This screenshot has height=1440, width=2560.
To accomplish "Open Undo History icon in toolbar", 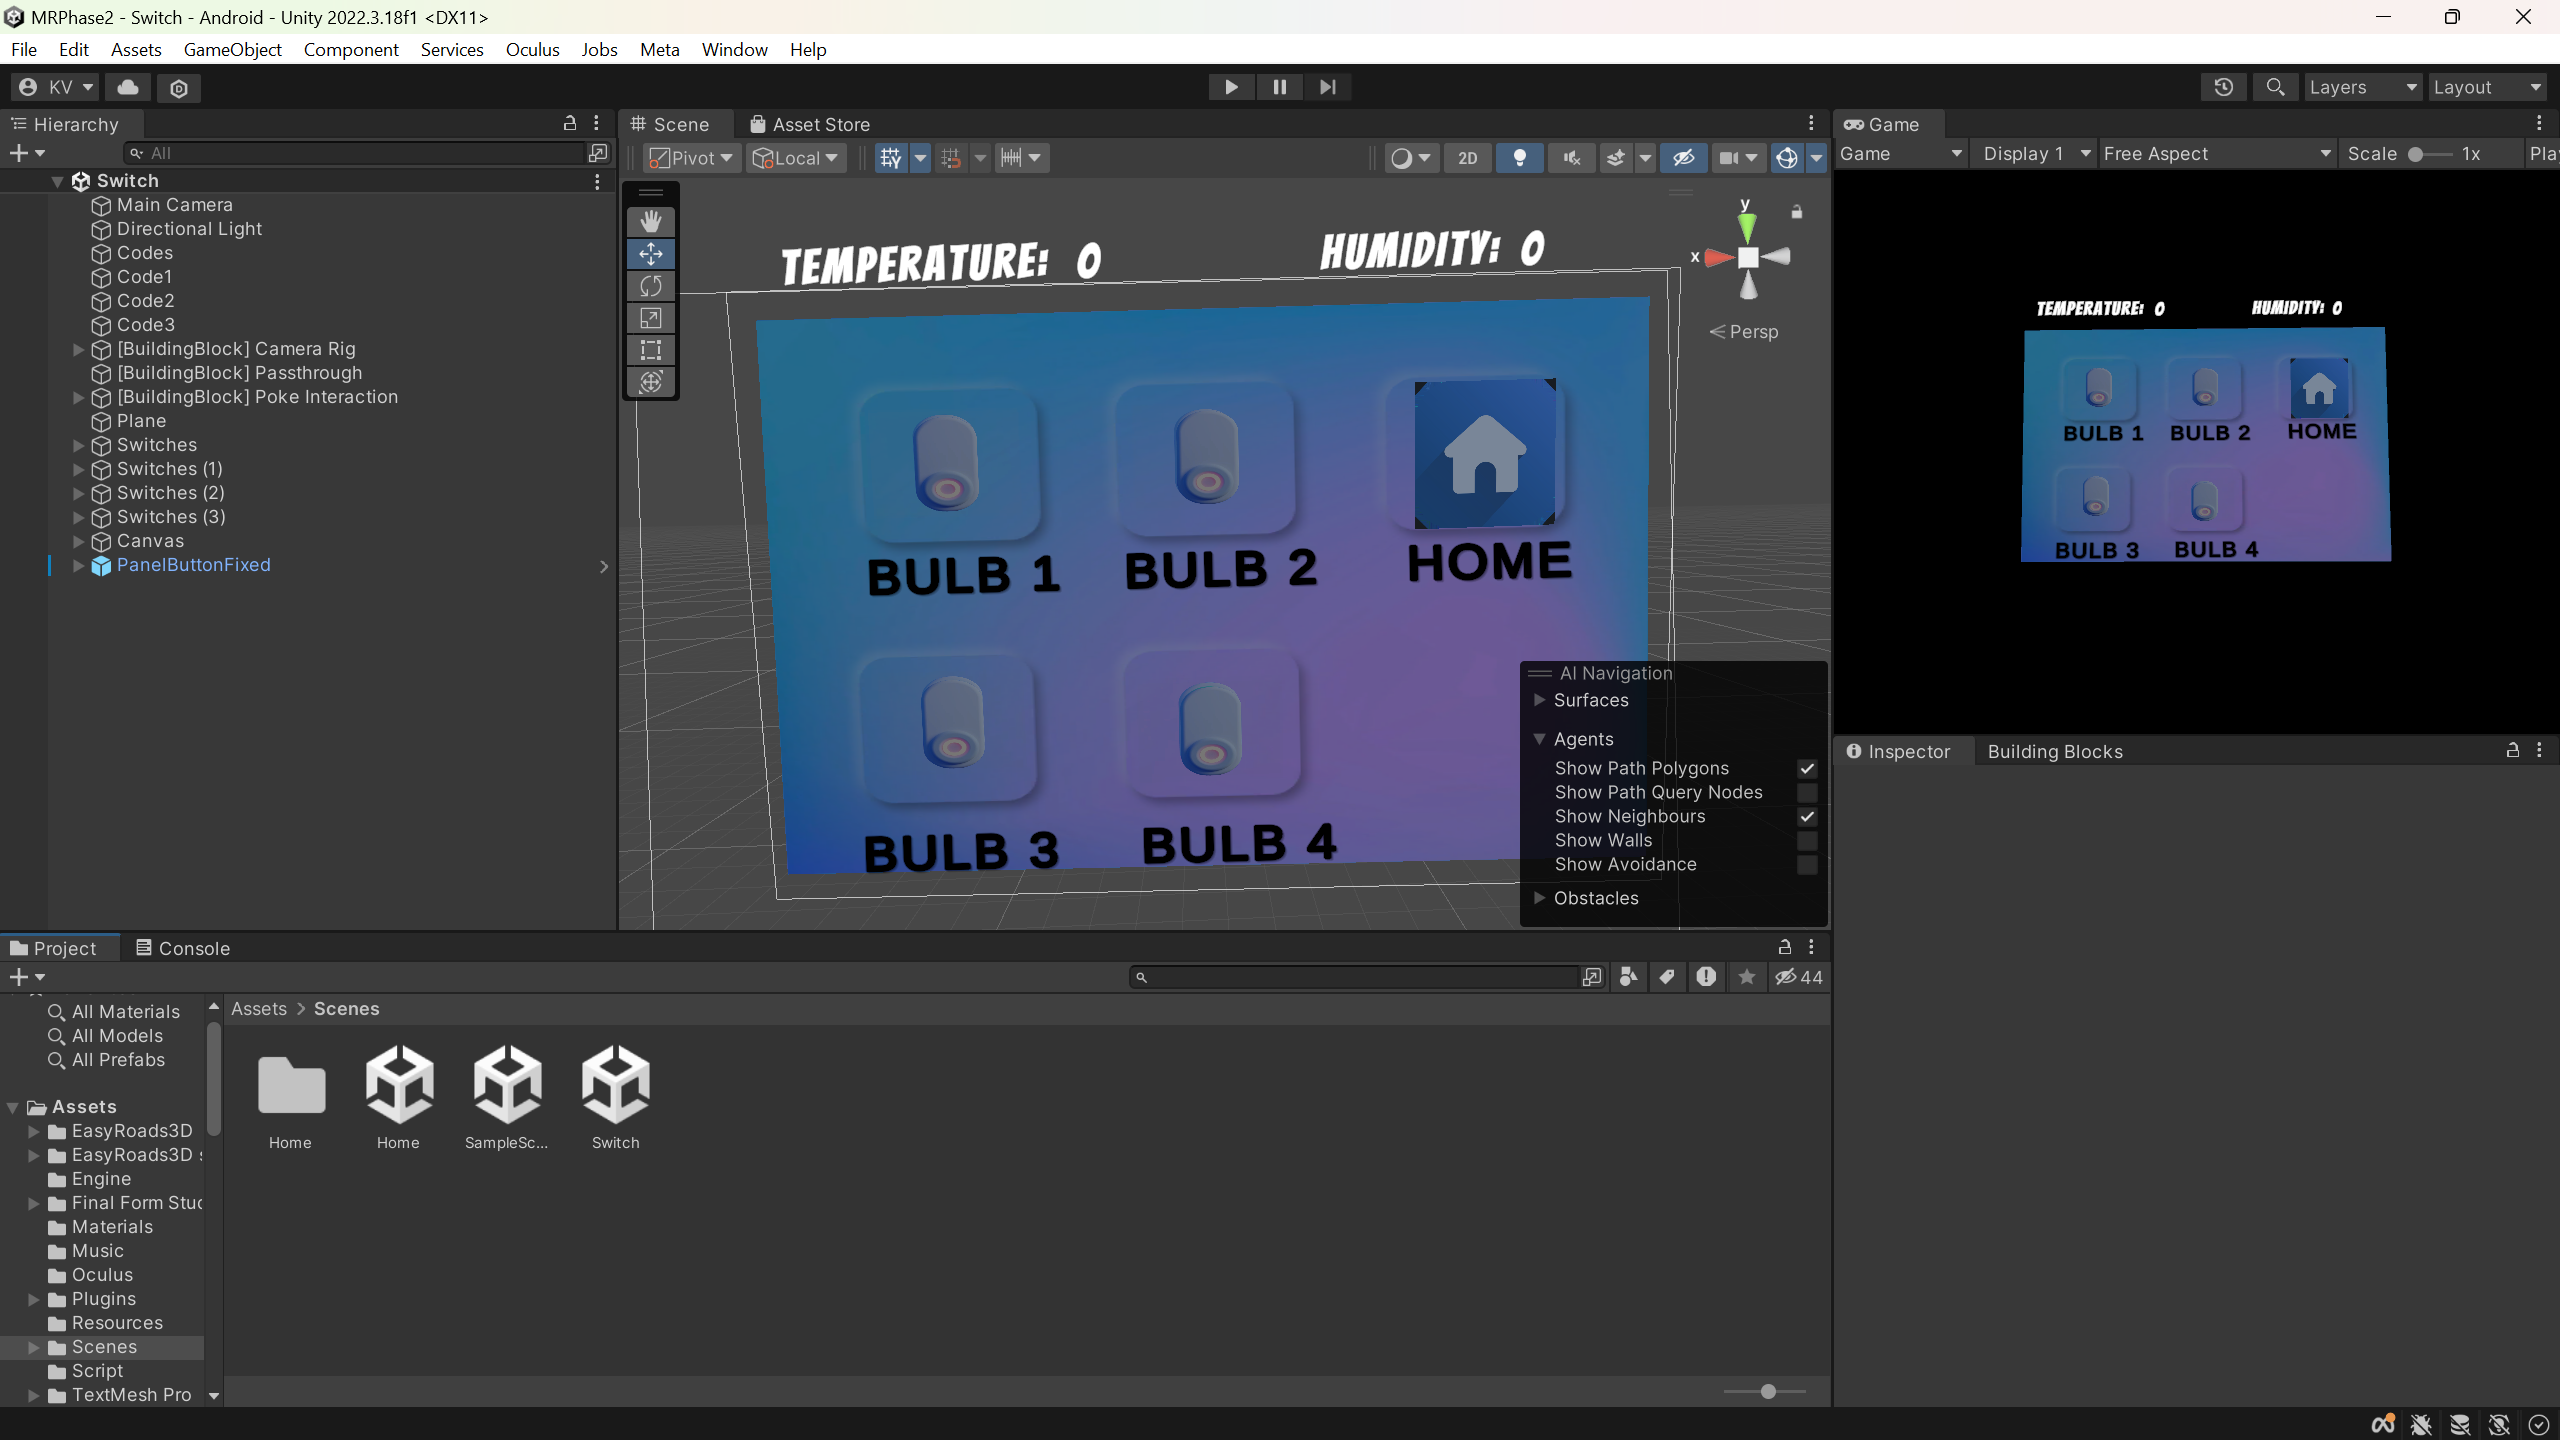I will [2223, 87].
